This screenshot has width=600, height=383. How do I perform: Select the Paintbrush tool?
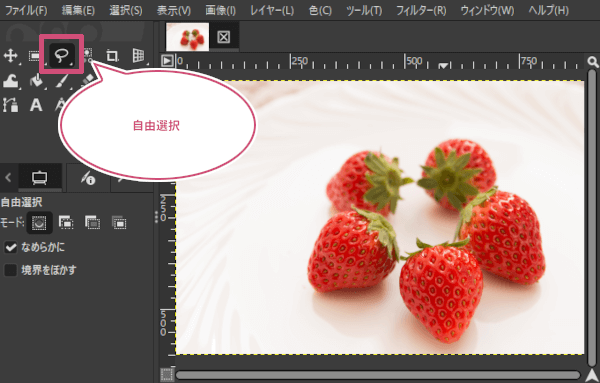[x=62, y=81]
